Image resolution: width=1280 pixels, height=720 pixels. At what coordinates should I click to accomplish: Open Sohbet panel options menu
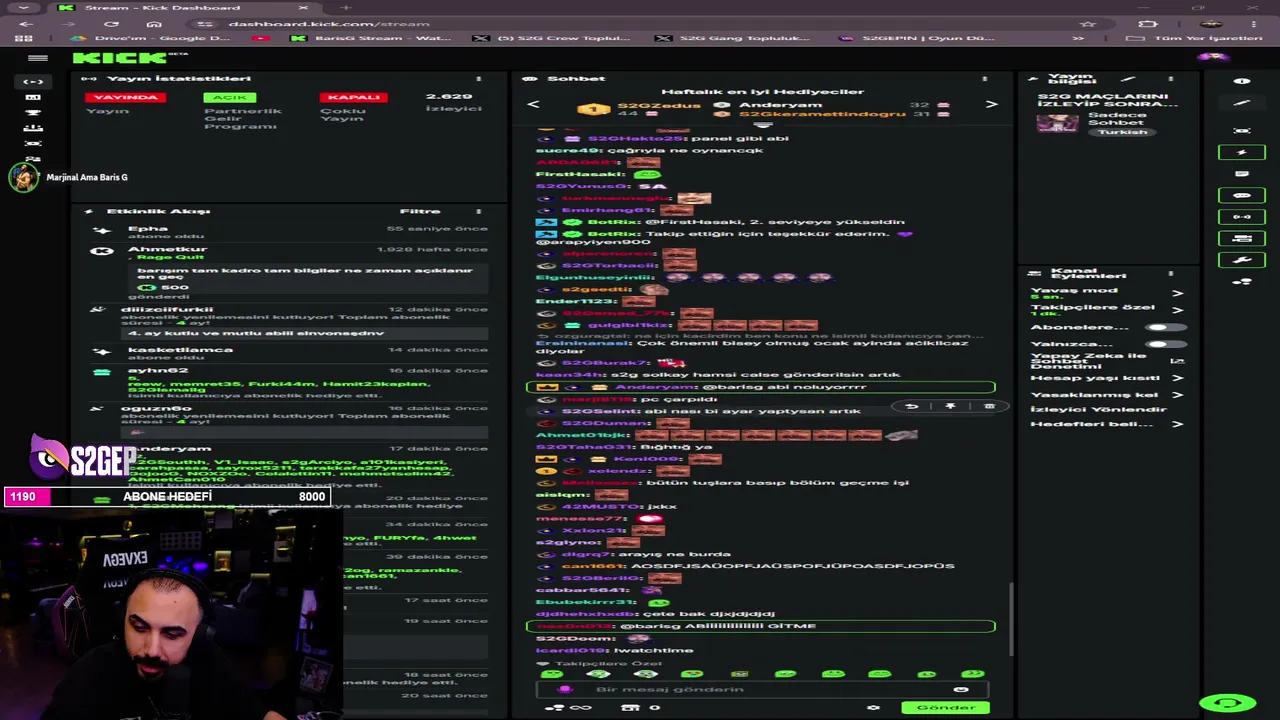(984, 79)
